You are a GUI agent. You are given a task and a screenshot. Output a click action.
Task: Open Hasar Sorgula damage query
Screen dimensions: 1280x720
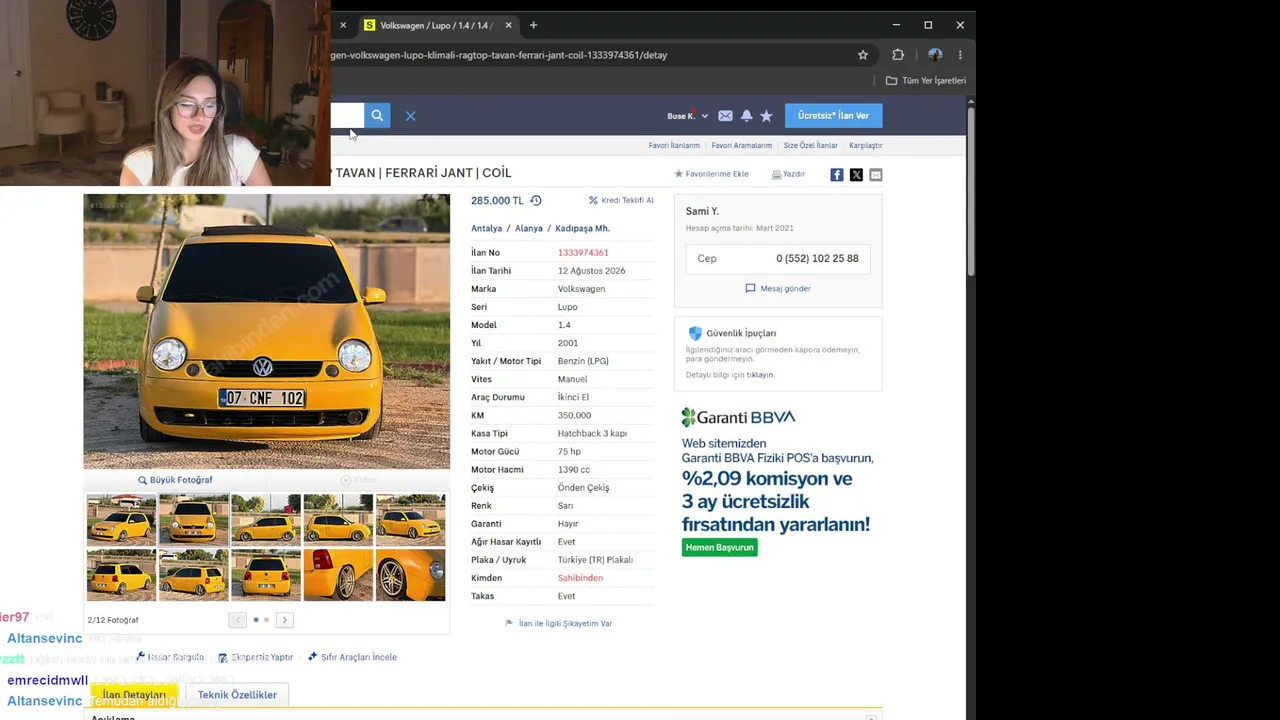[x=170, y=657]
